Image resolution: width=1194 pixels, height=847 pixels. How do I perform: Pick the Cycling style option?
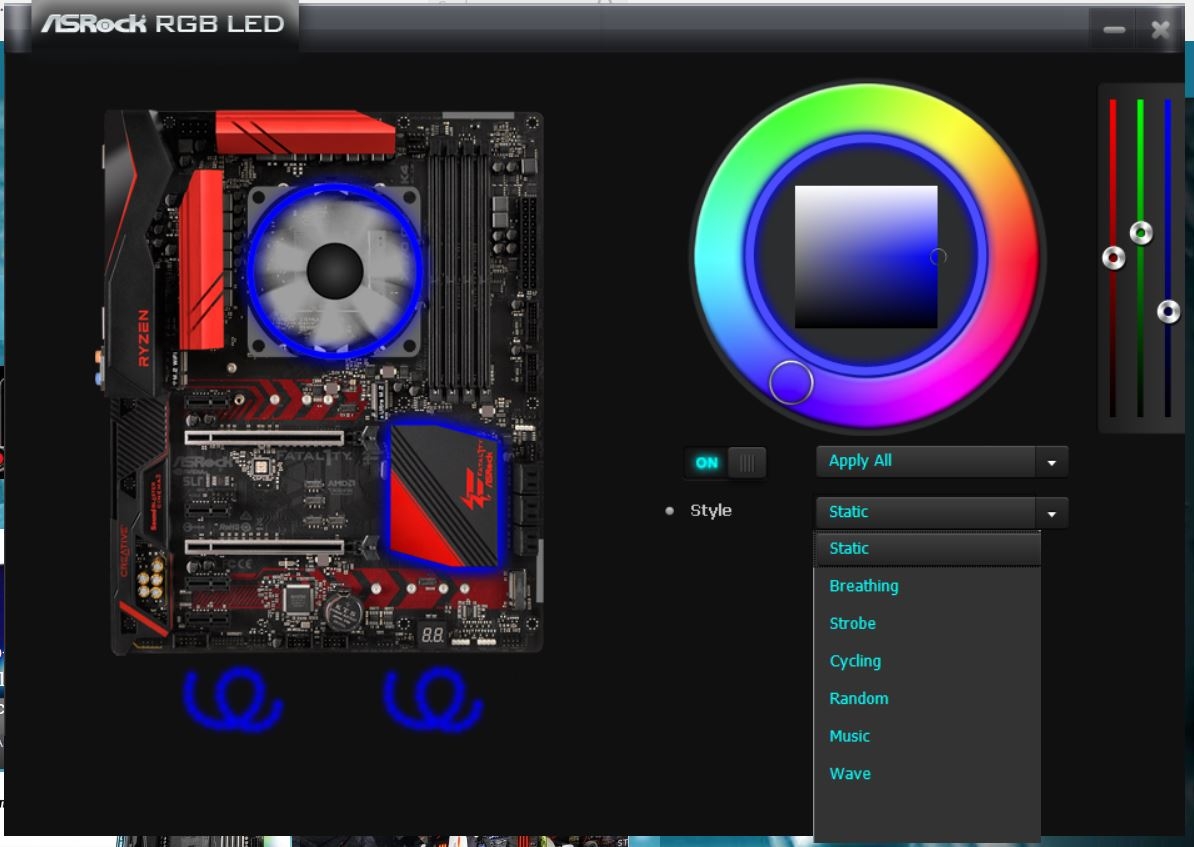coord(856,661)
